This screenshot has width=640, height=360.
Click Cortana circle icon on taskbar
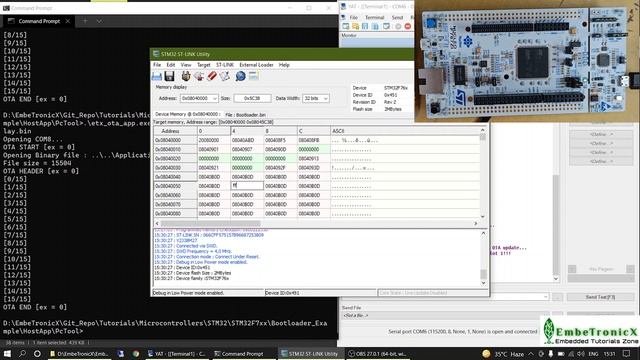pos(37,353)
